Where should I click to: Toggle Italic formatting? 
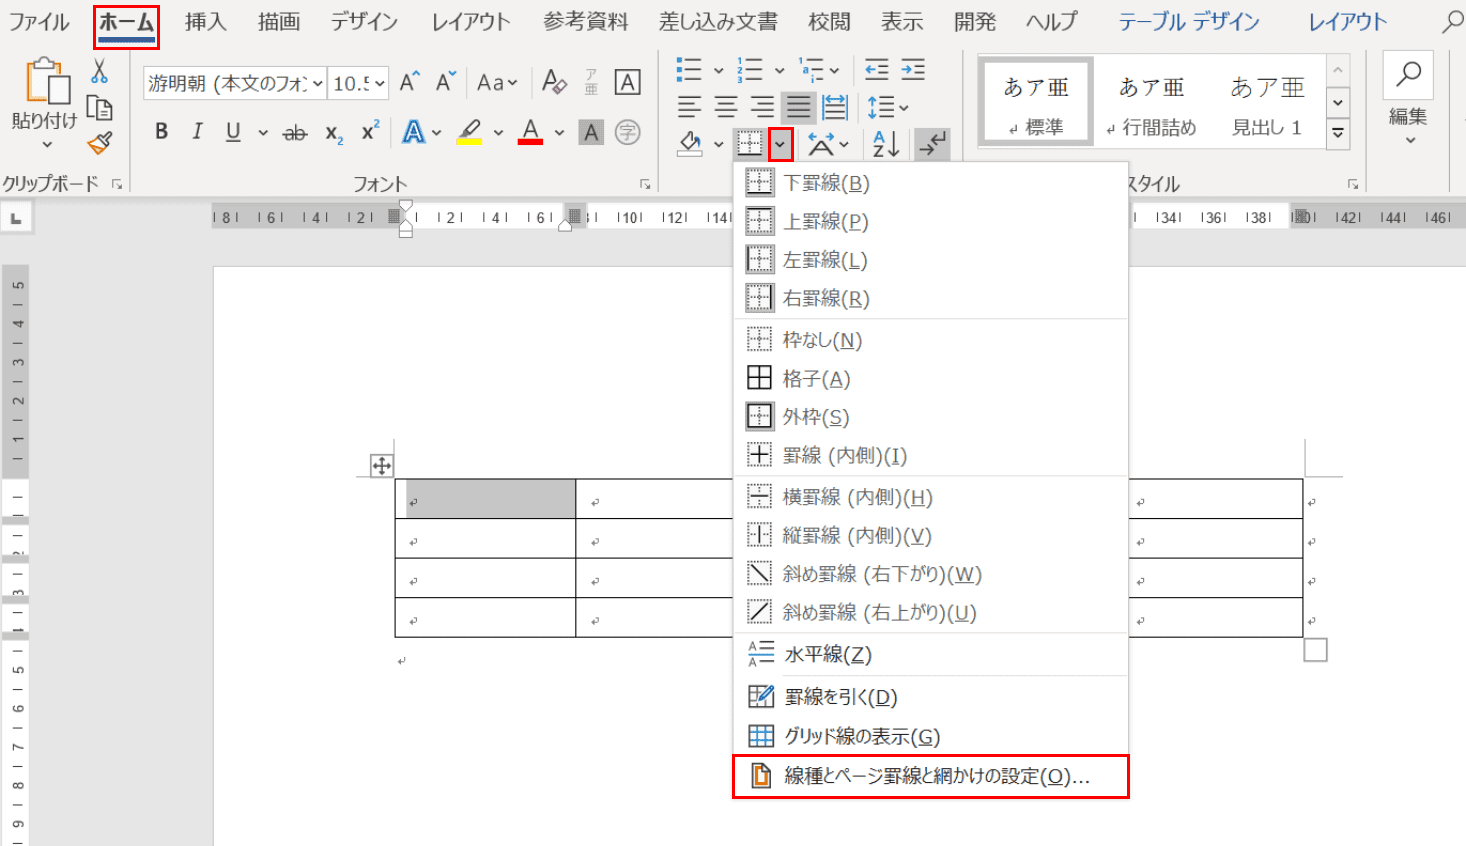coord(197,132)
